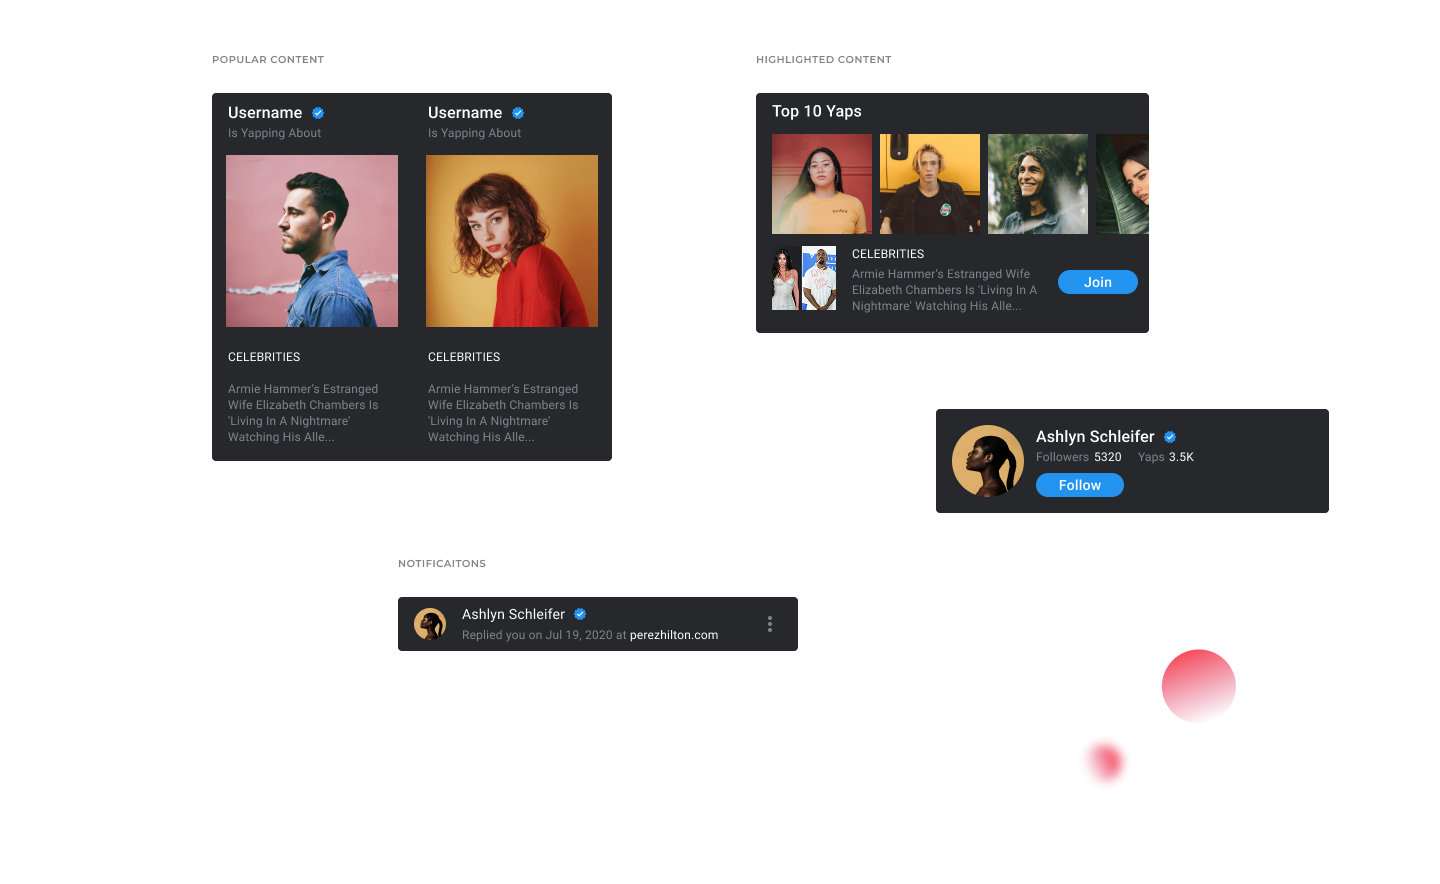Click the Followers 5320 count
Image resolution: width=1440 pixels, height=884 pixels.
pos(1079,457)
